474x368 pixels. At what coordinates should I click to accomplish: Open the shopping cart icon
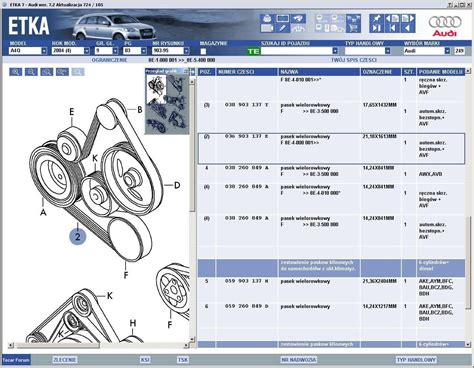click(354, 28)
